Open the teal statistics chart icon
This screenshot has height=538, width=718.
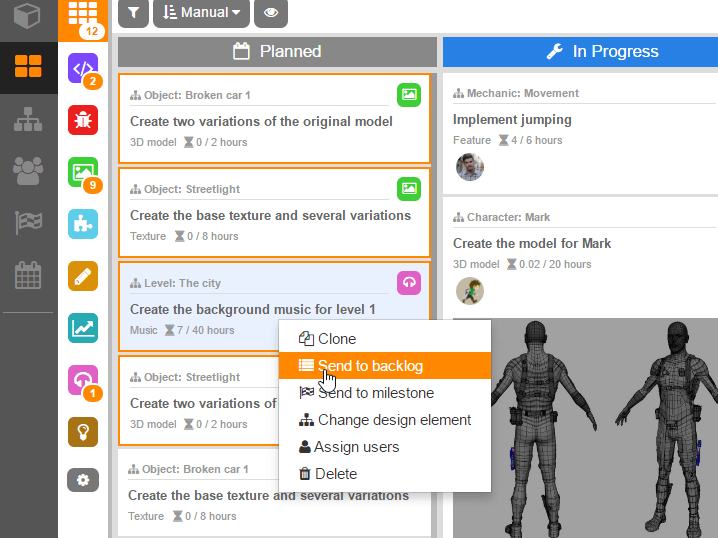pyautogui.click(x=82, y=328)
